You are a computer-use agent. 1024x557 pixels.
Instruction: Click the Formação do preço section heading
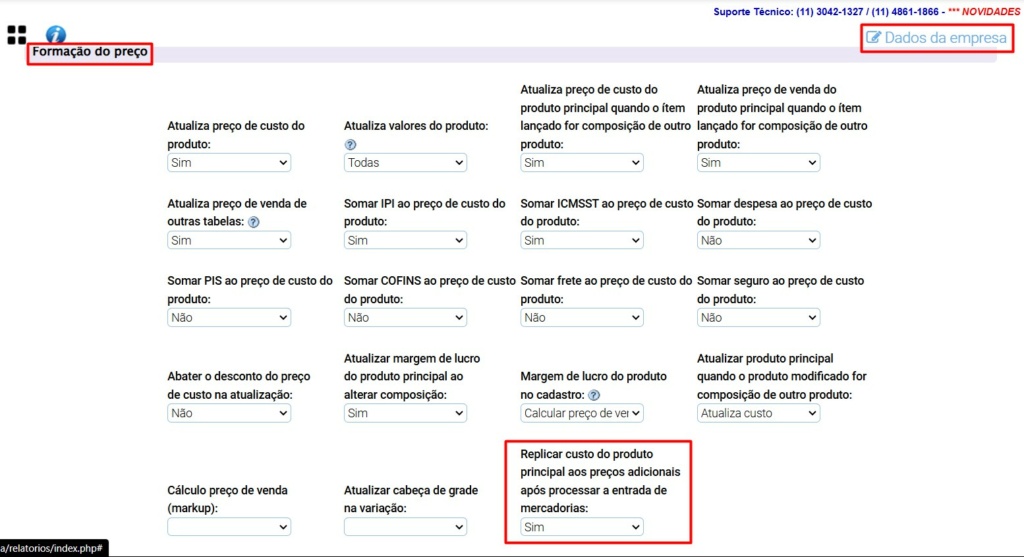pyautogui.click(x=90, y=52)
